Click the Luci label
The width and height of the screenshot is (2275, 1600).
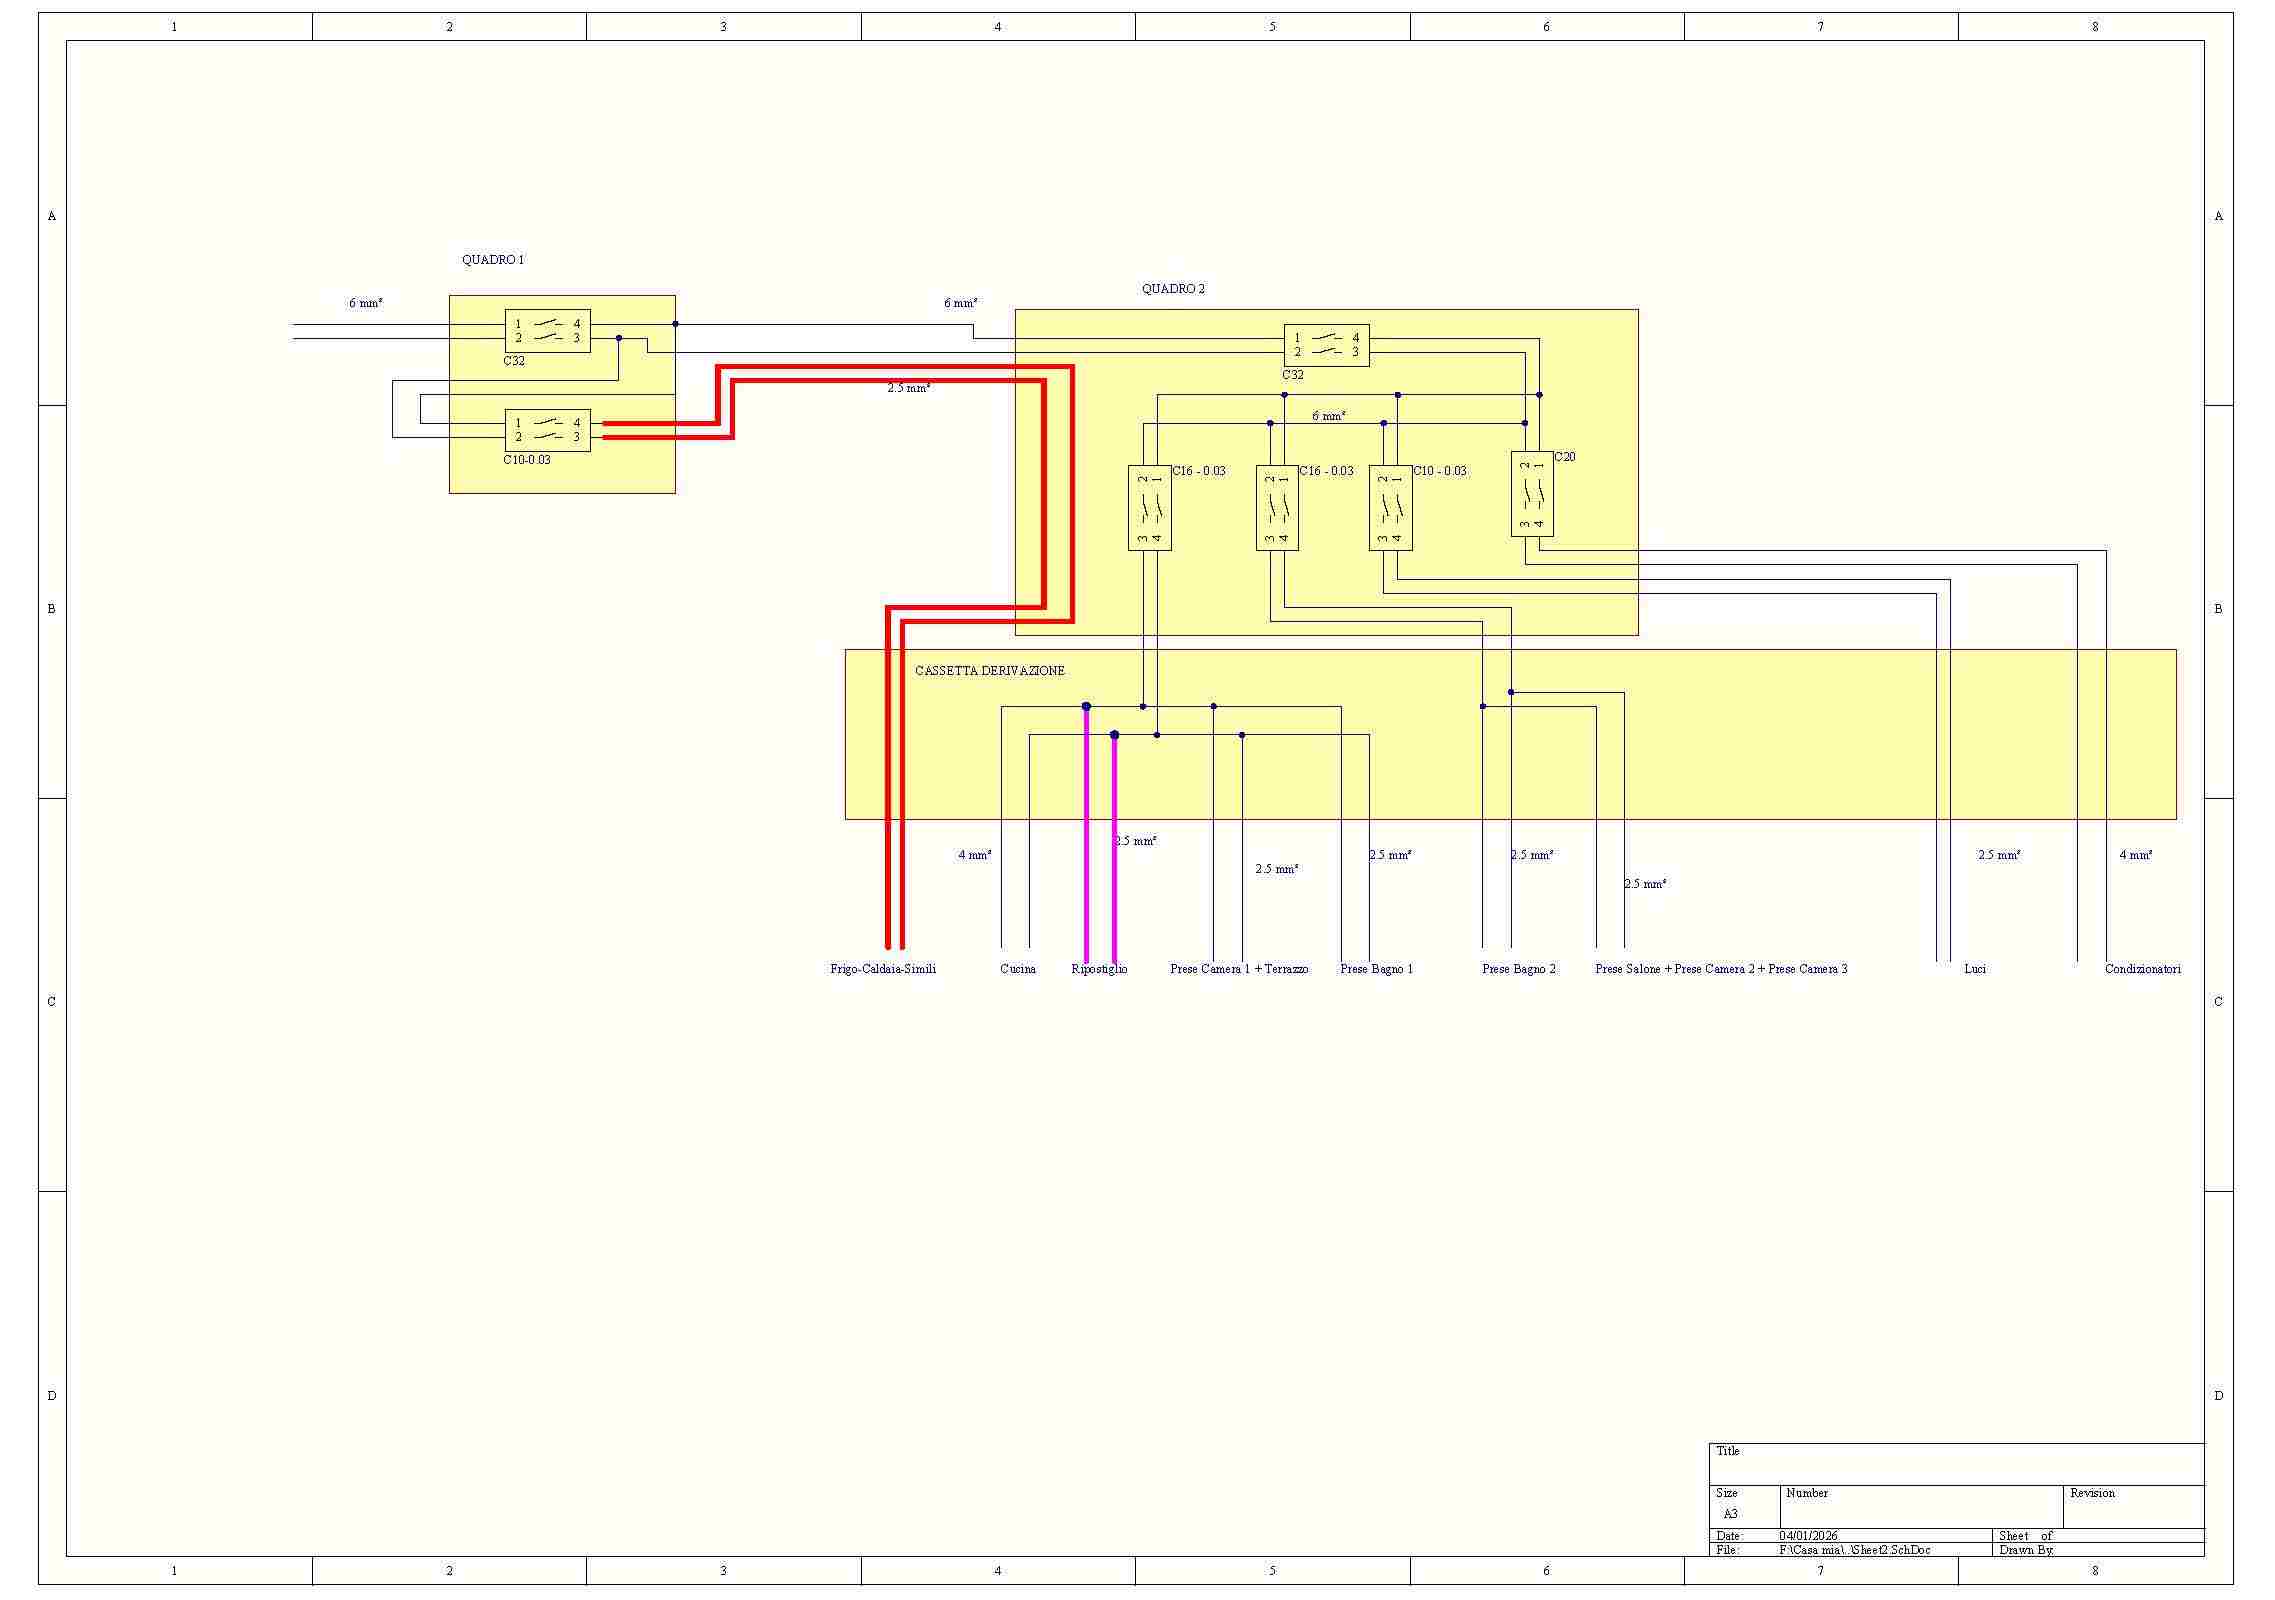tap(1974, 969)
